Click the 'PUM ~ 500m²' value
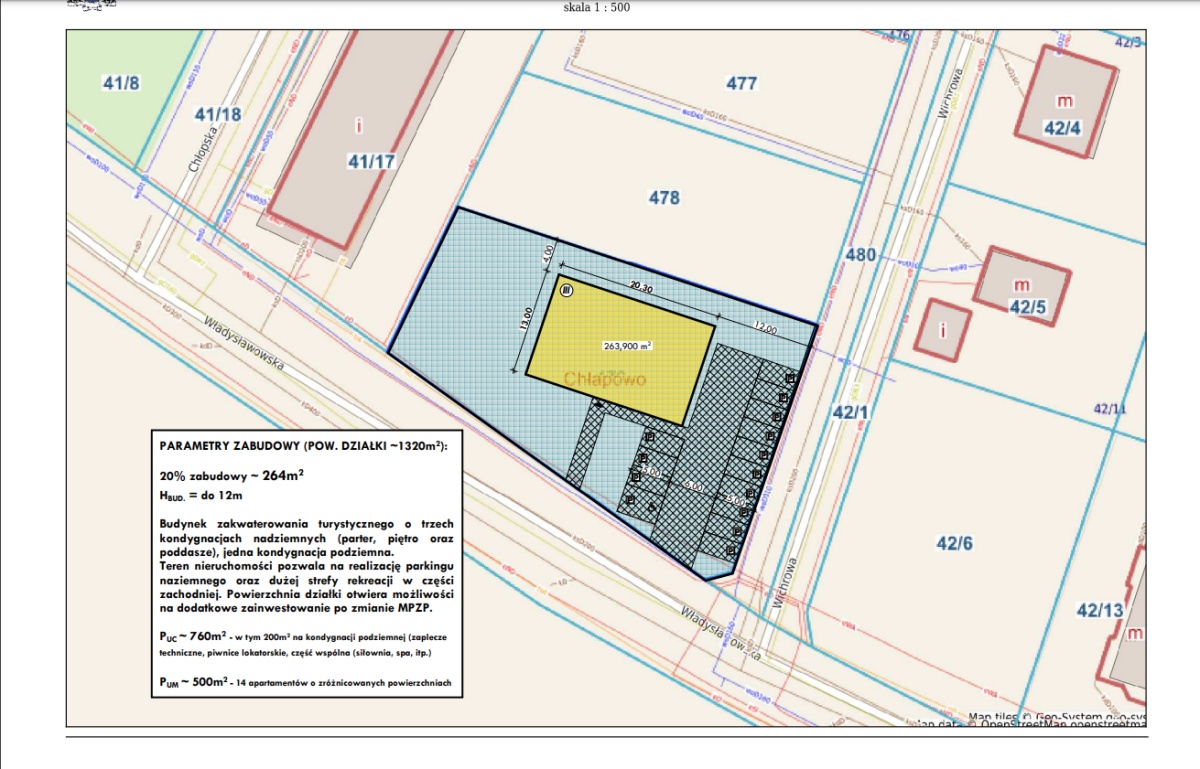1200x769 pixels. coord(192,682)
